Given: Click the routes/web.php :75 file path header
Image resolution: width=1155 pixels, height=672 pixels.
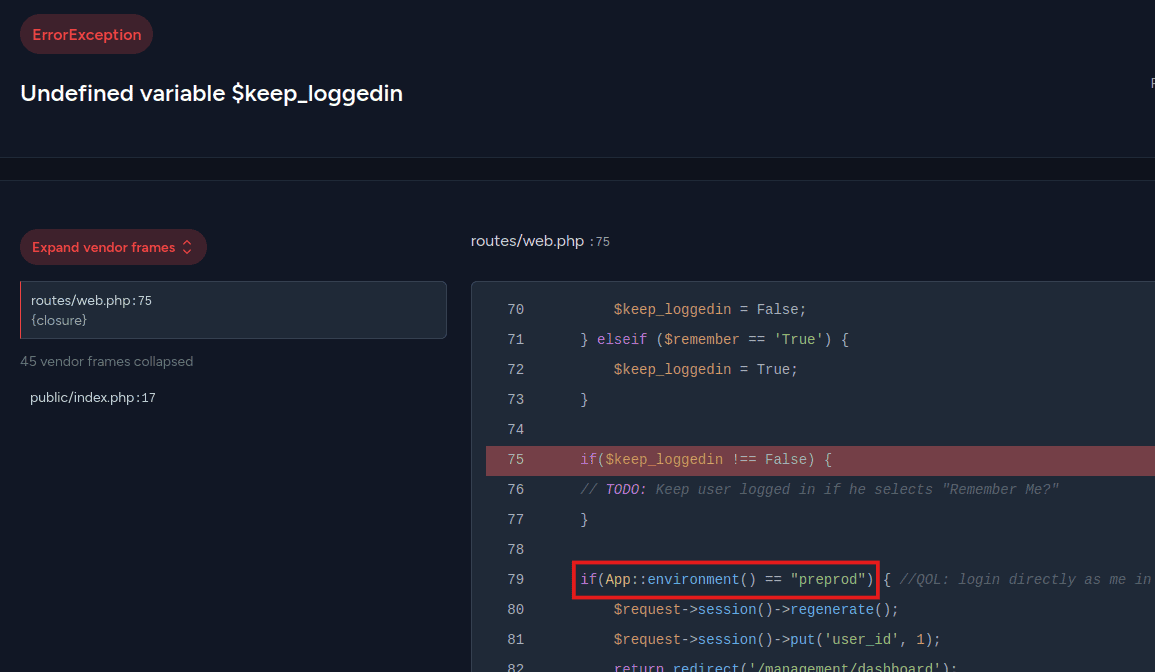Looking at the screenshot, I should tap(540, 241).
